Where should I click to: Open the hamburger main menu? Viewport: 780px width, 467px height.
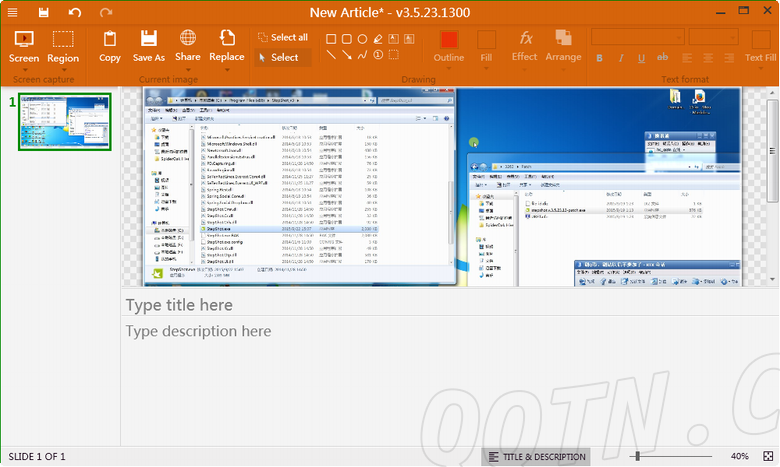[13, 12]
